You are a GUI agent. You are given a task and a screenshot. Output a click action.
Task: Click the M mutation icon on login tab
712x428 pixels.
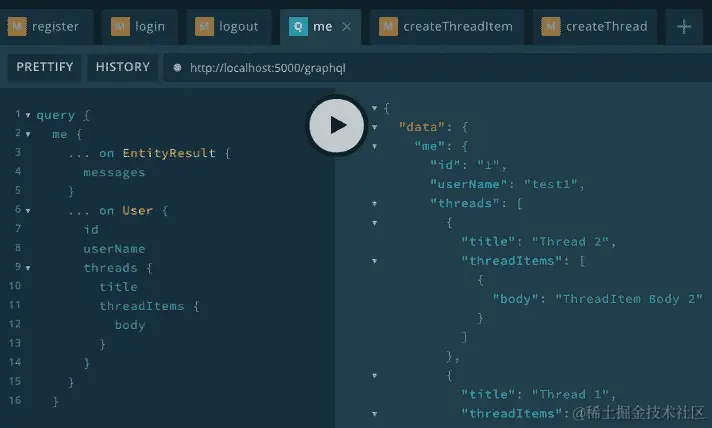point(120,26)
